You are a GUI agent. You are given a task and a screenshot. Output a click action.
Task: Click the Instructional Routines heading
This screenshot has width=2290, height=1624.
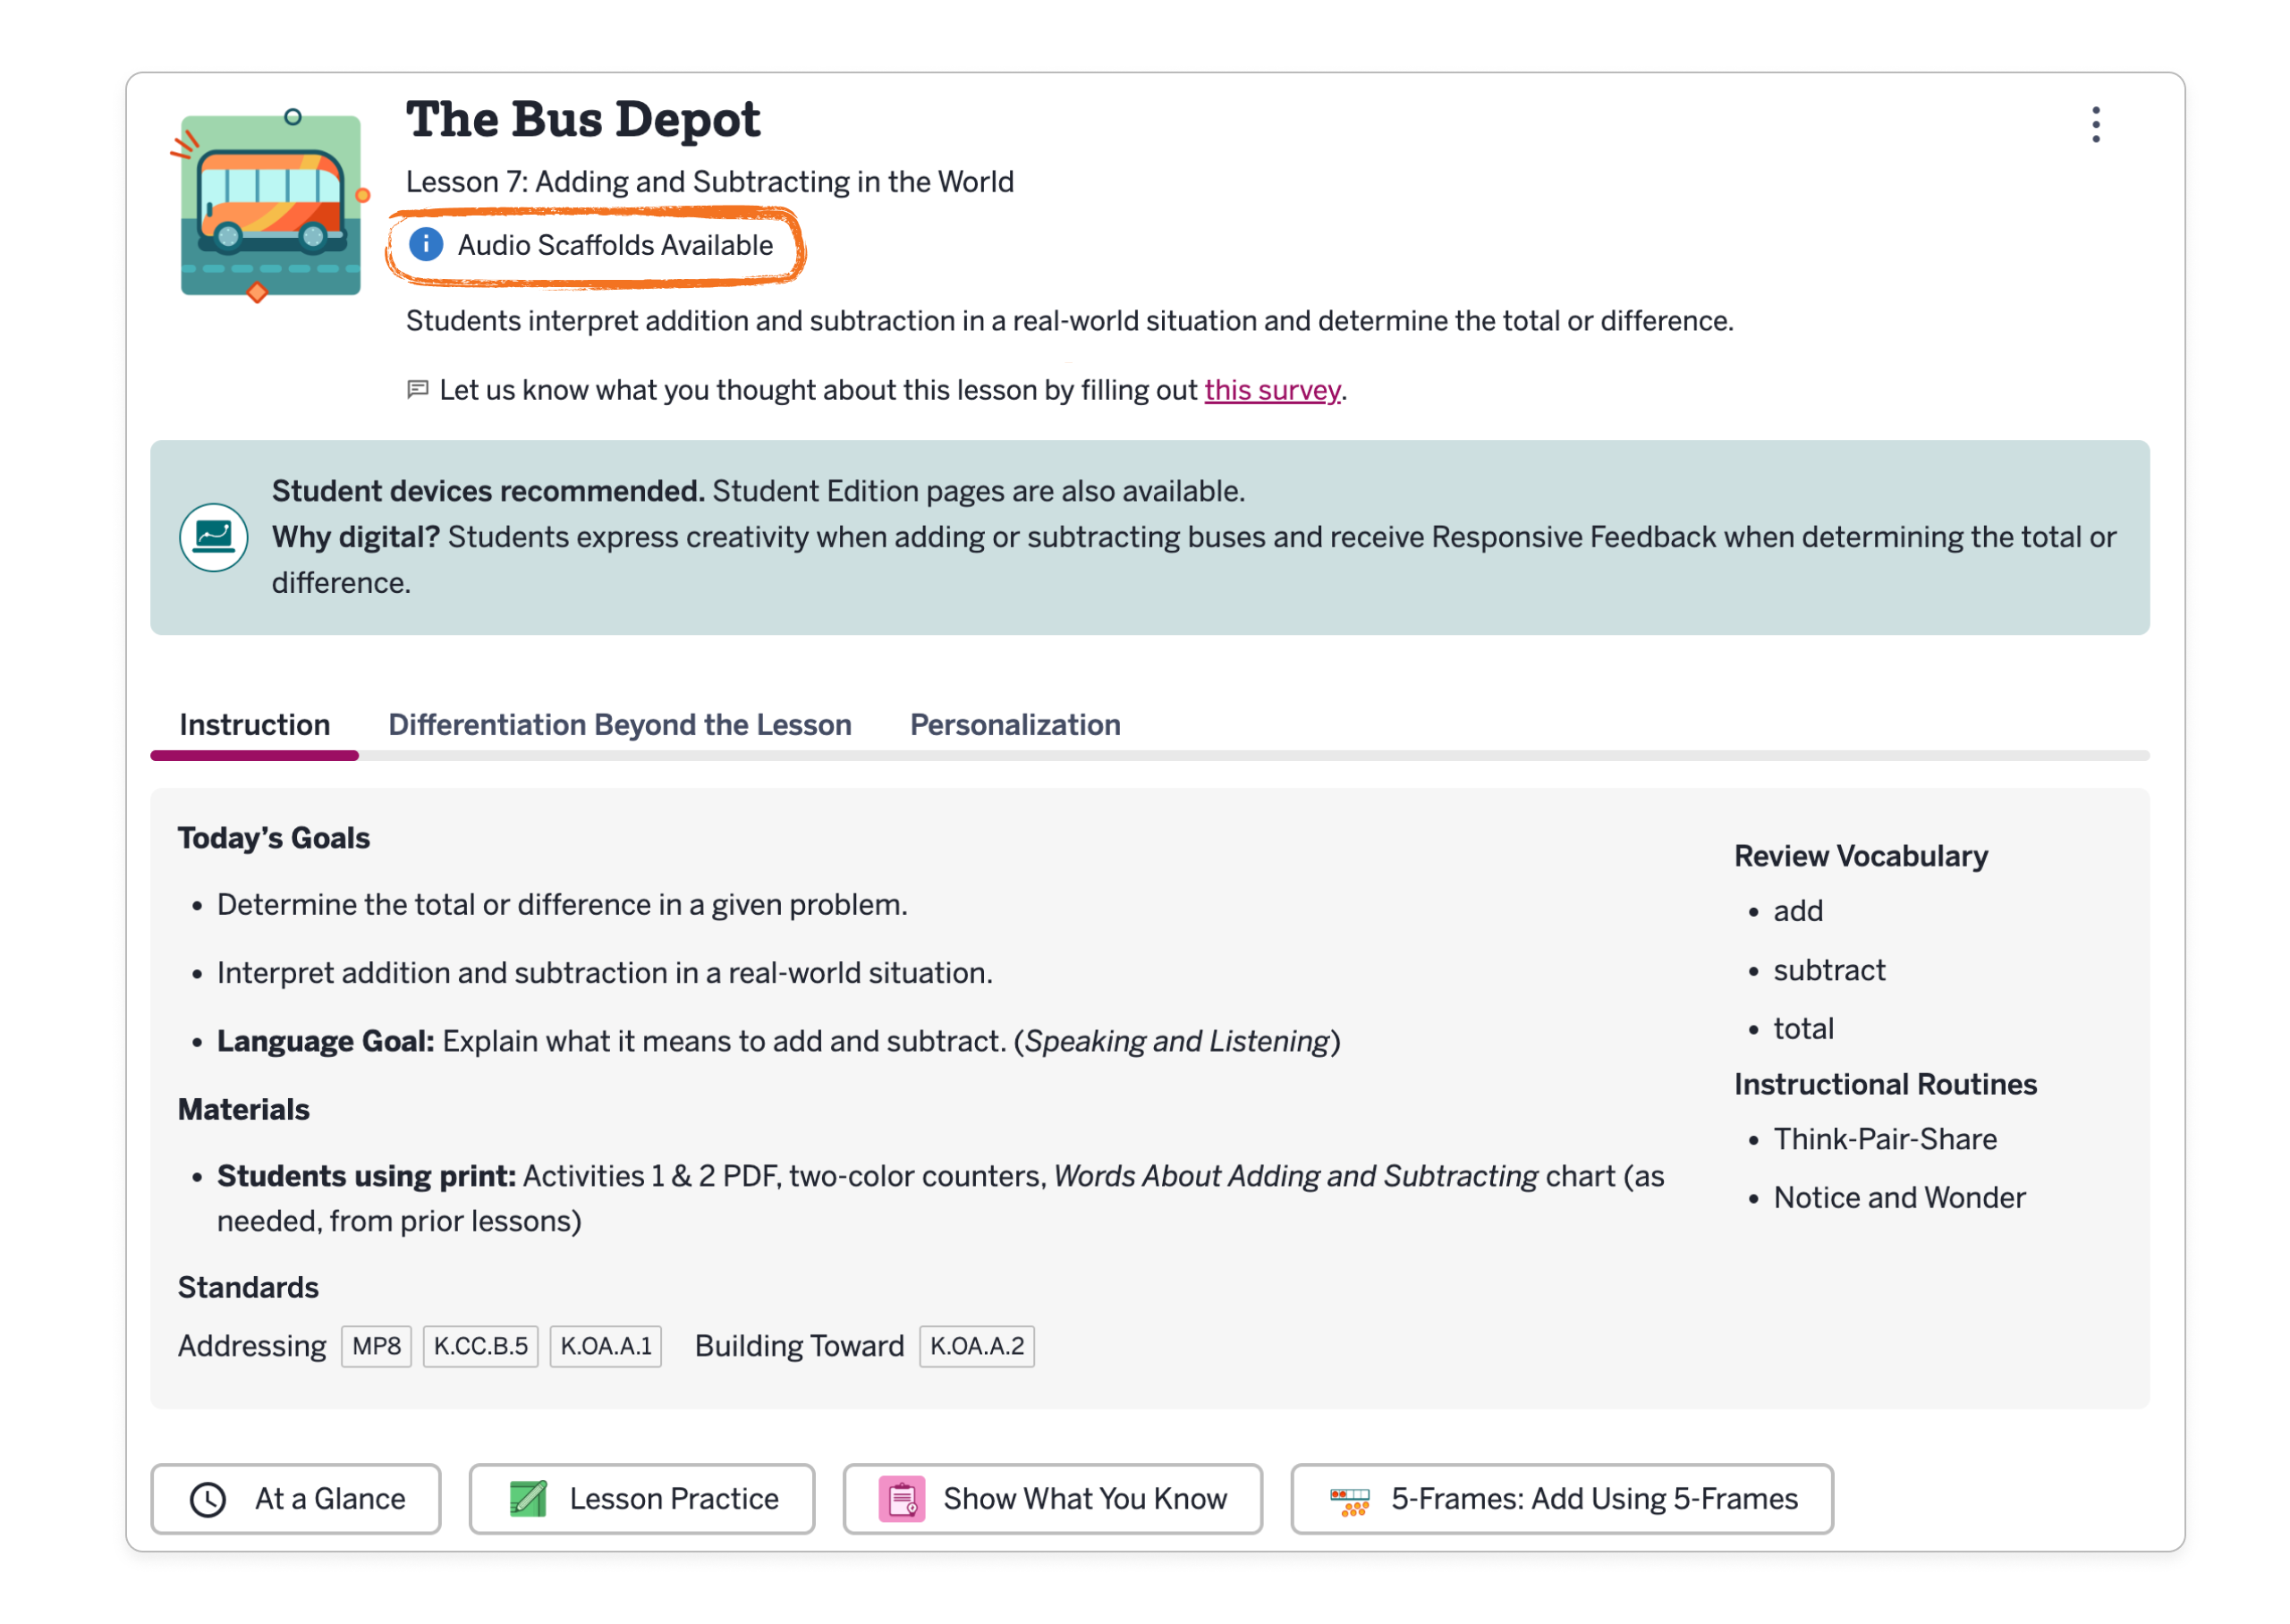pyautogui.click(x=1885, y=1084)
